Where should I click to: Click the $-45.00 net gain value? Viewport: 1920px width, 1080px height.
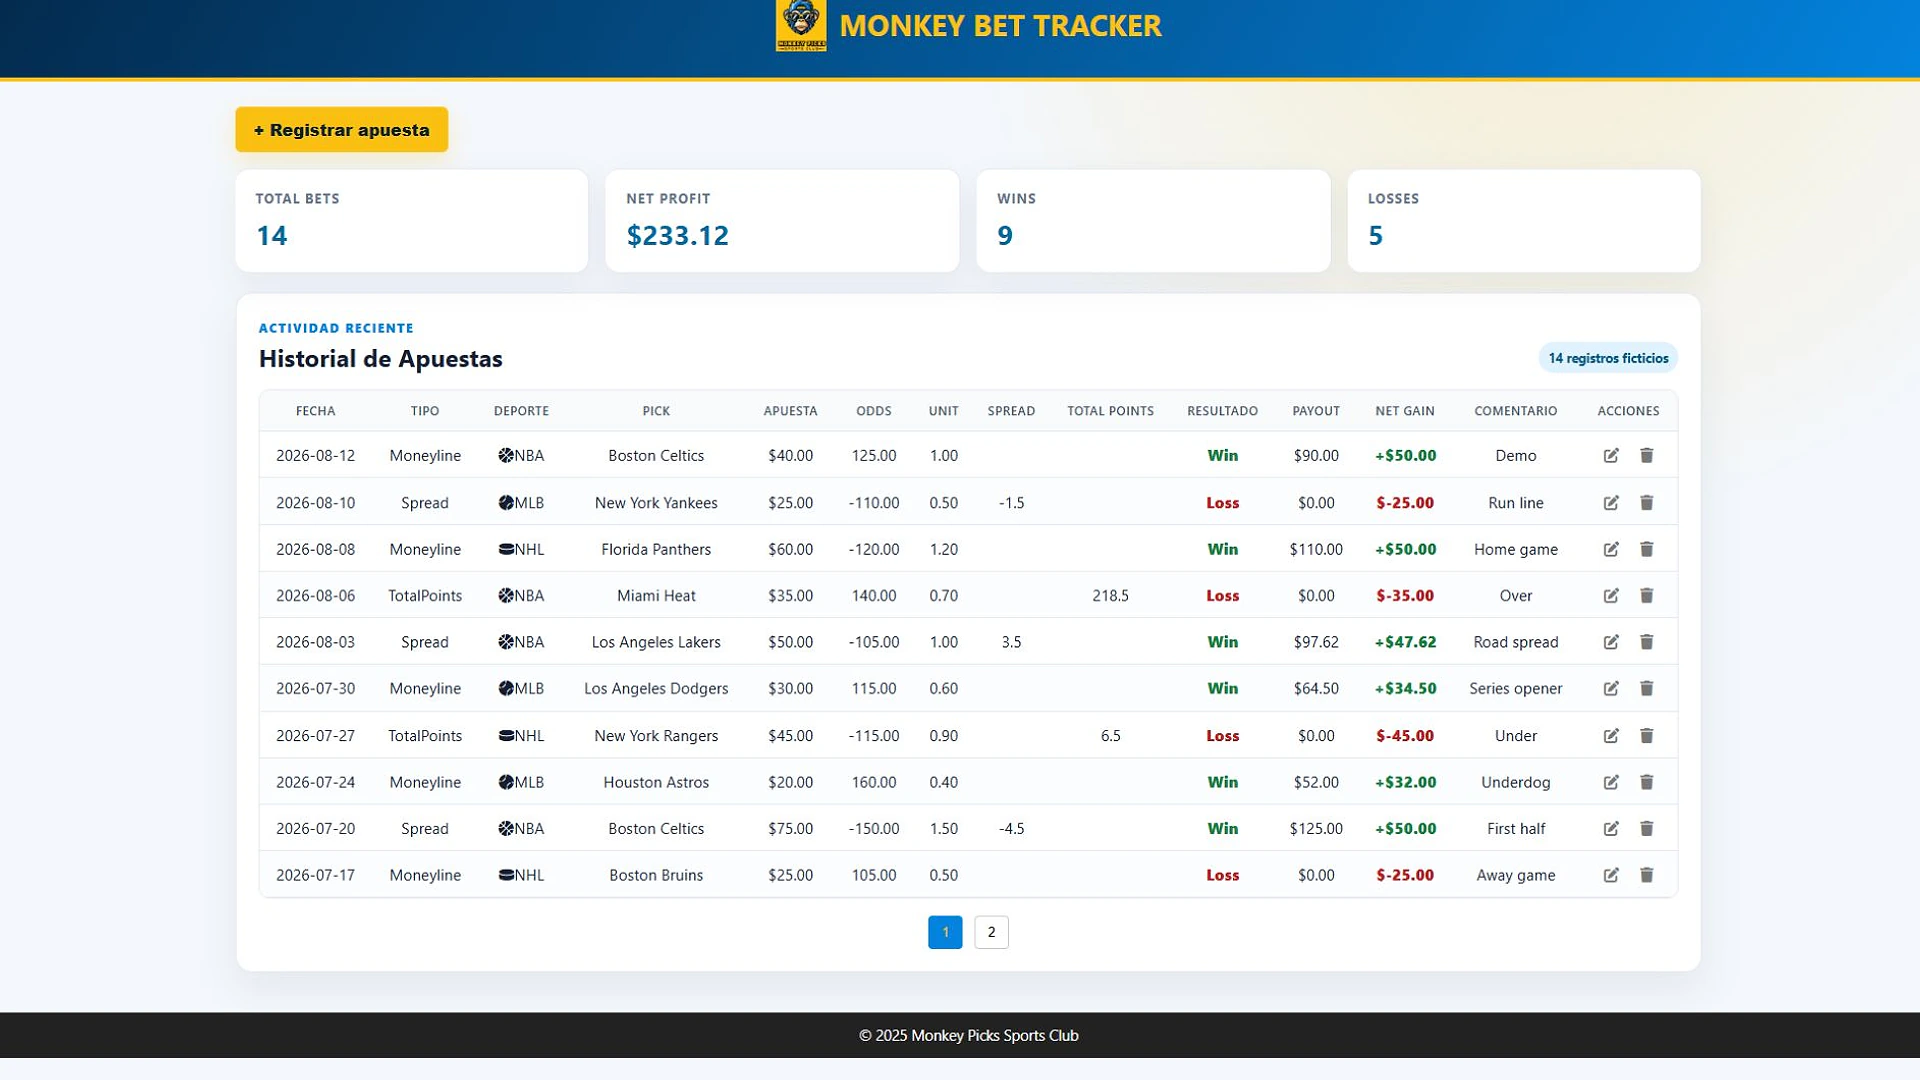1405,736
